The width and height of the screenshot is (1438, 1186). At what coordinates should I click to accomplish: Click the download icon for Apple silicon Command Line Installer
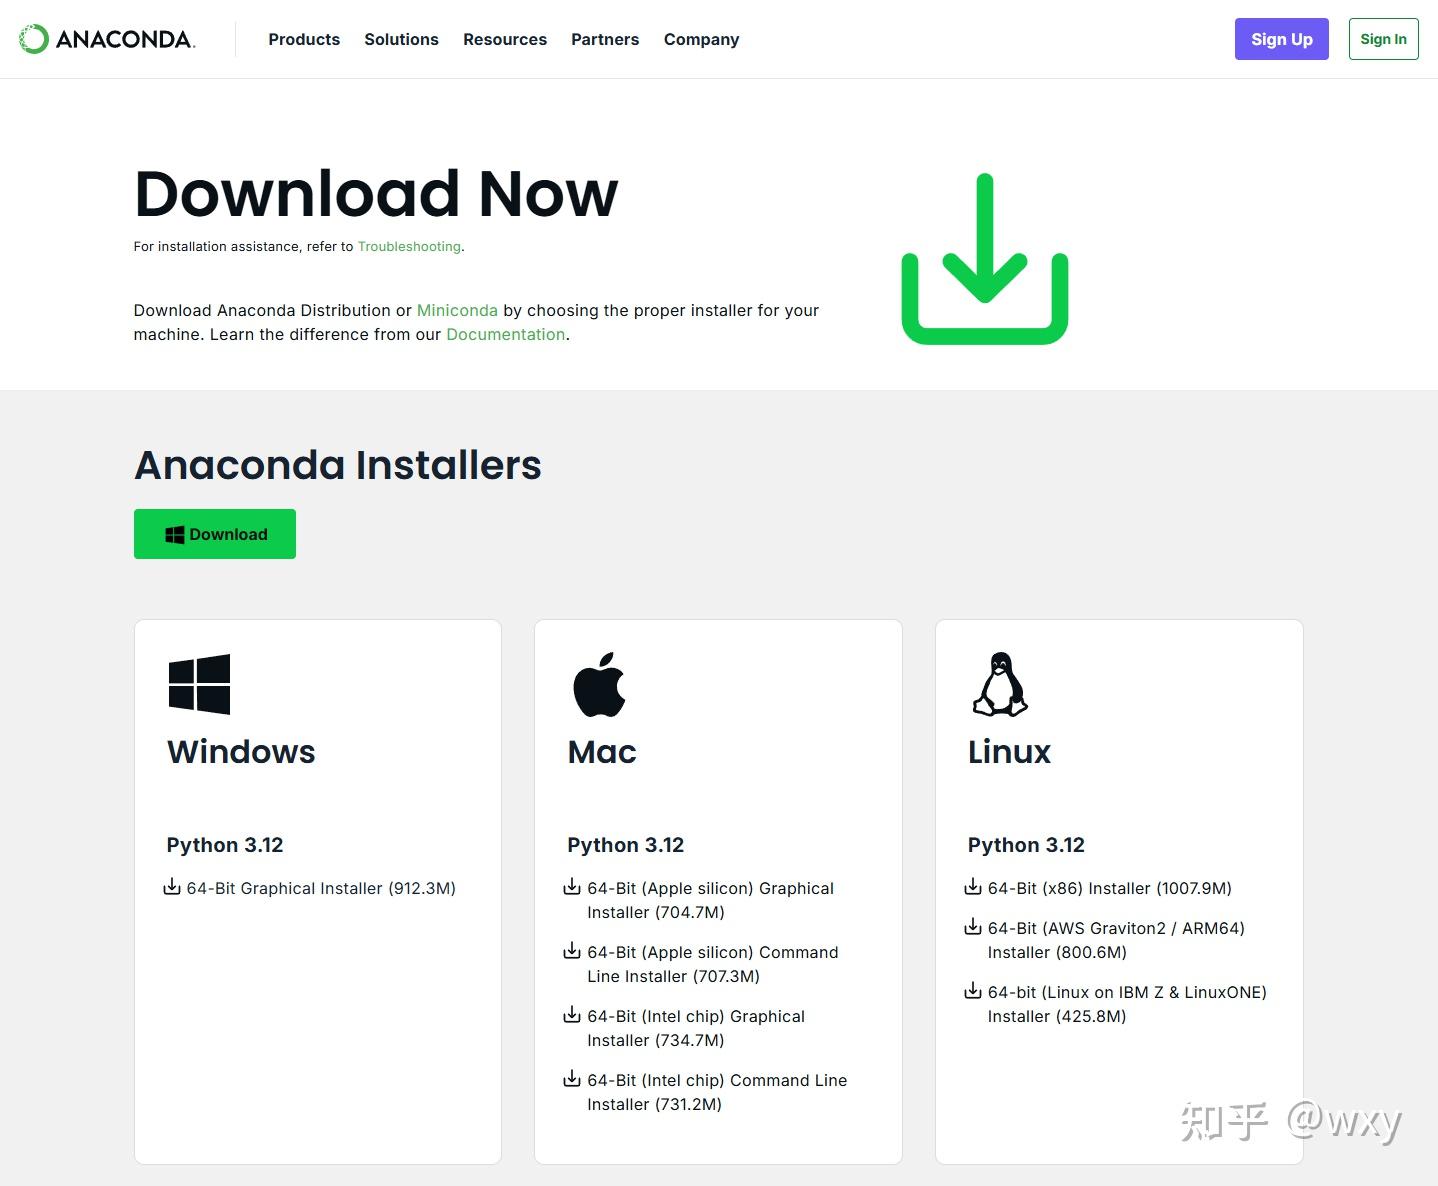572,950
